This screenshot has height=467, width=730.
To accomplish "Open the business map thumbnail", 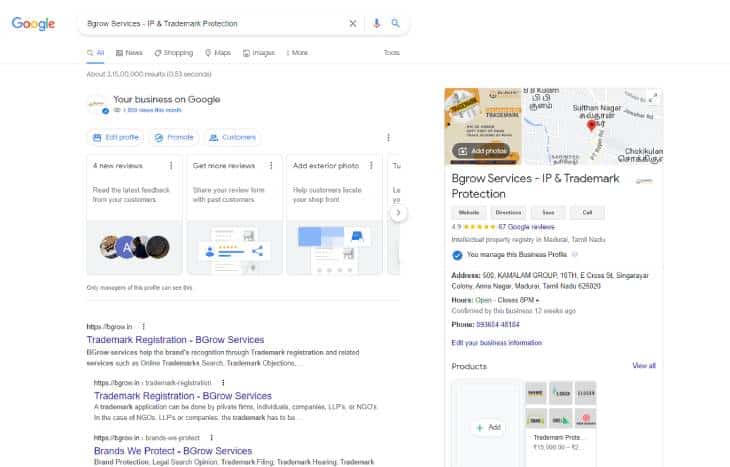I will click(593, 126).
